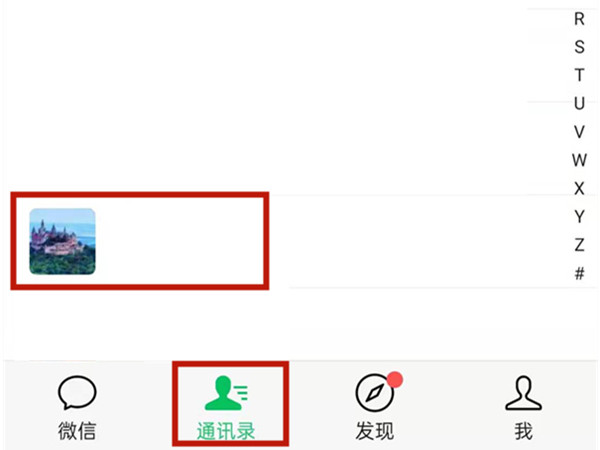This screenshot has height=450, width=600.
Task: Jump to letter X in index
Action: pyautogui.click(x=579, y=188)
